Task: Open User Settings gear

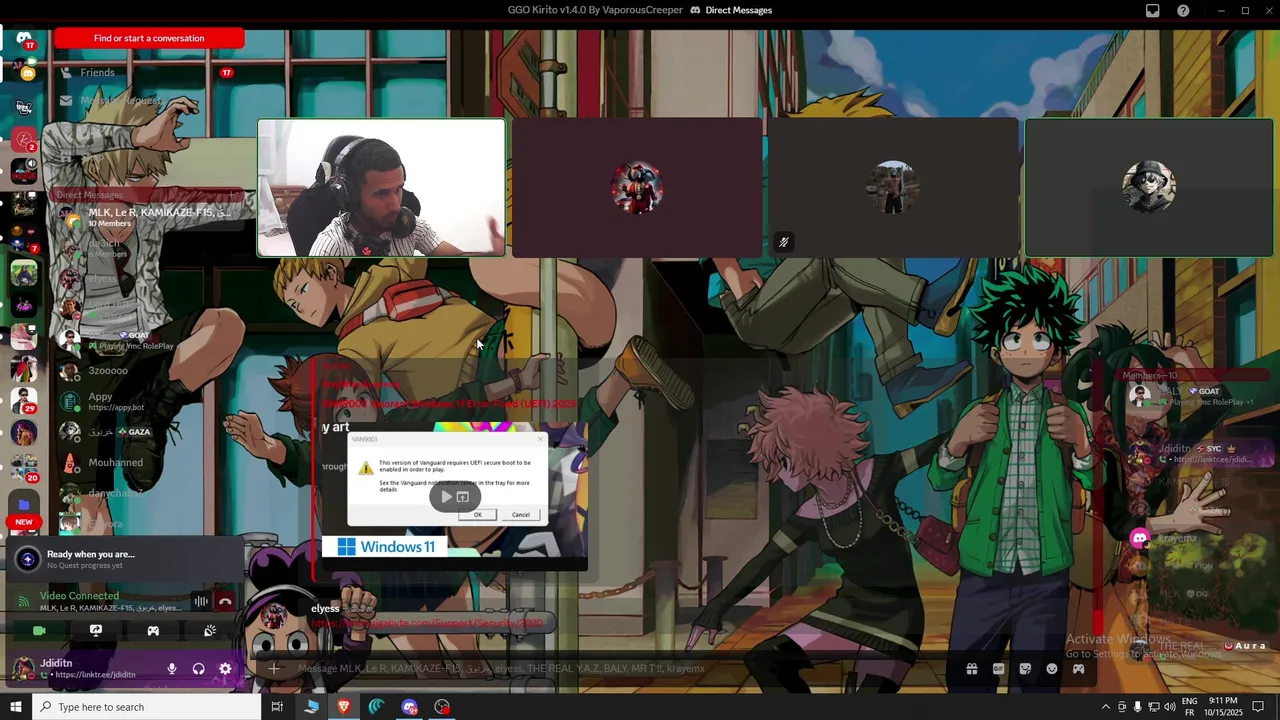Action: tap(225, 669)
